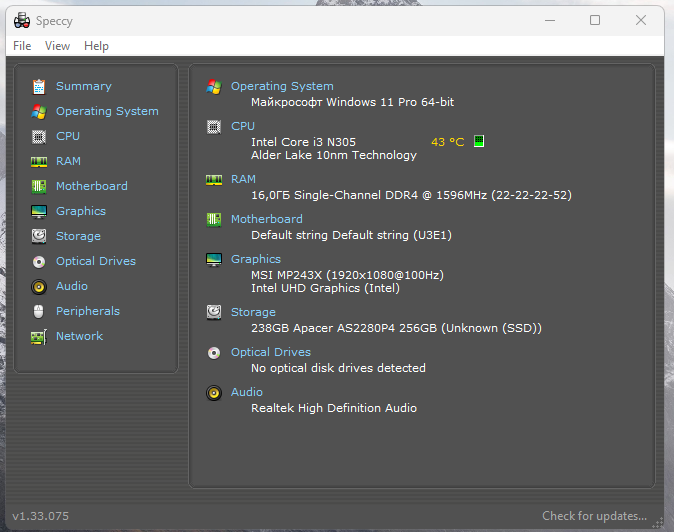The width and height of the screenshot is (674, 532).
Task: Click the Summary clipboard icon in sidebar
Action: pos(39,86)
